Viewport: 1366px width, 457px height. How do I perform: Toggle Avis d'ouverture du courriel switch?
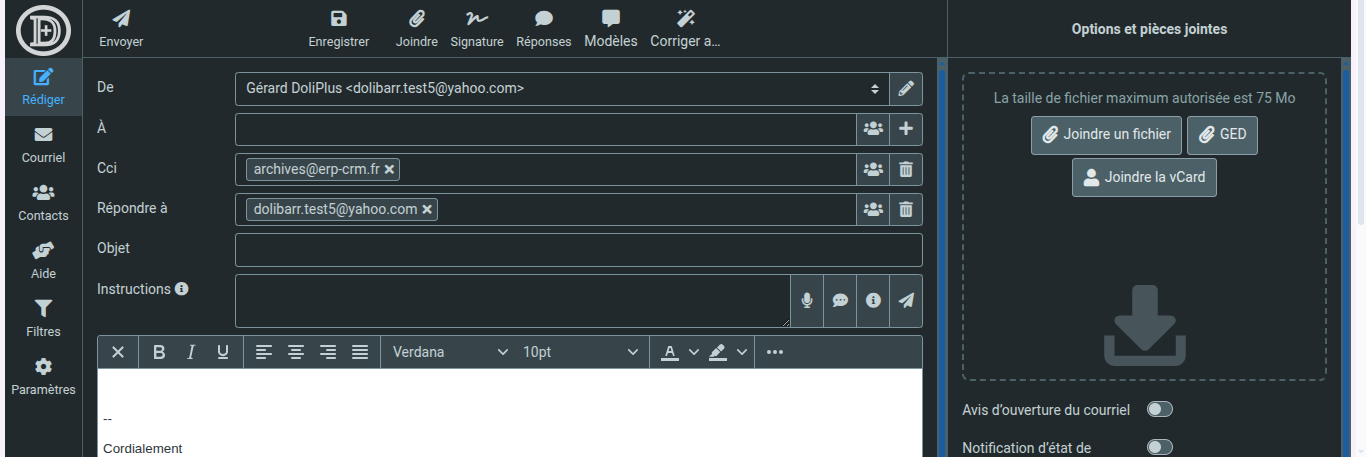click(x=1160, y=409)
